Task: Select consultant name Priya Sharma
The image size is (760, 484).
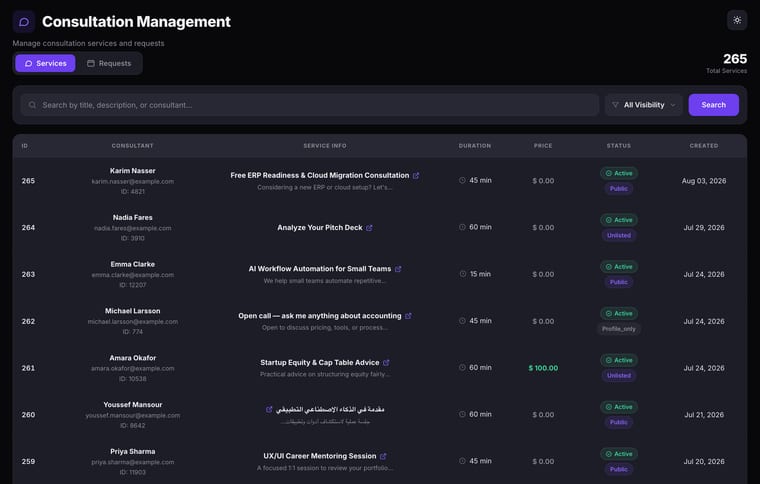Action: pos(133,452)
